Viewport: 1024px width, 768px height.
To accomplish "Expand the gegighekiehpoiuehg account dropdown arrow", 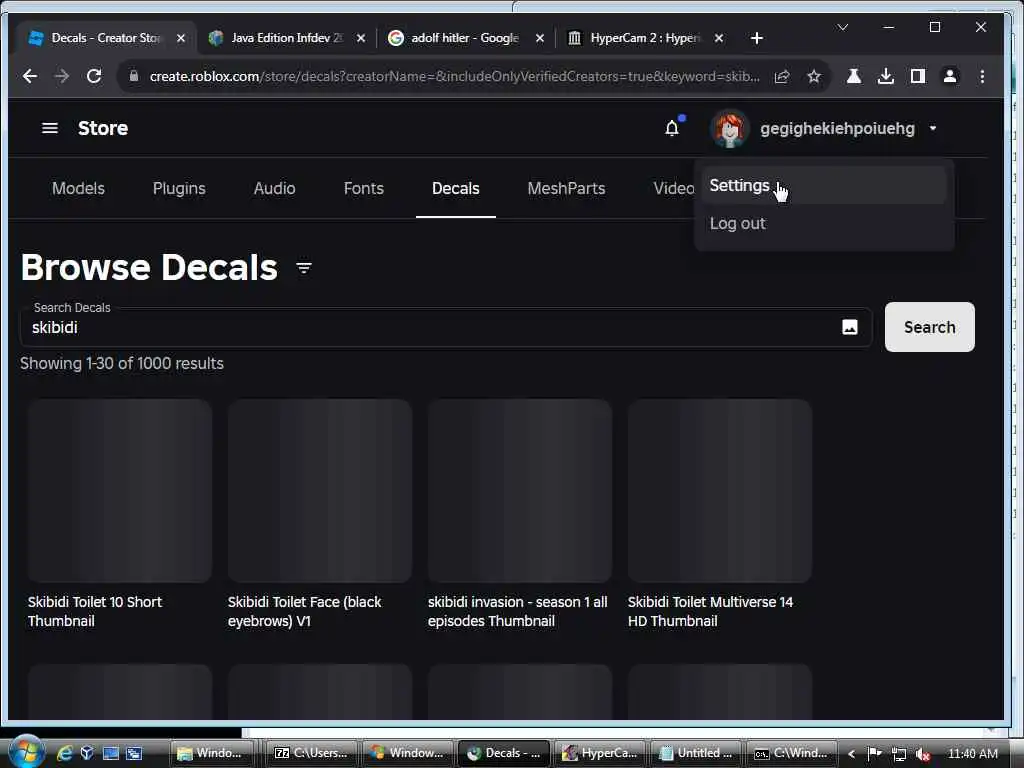I will [x=933, y=129].
